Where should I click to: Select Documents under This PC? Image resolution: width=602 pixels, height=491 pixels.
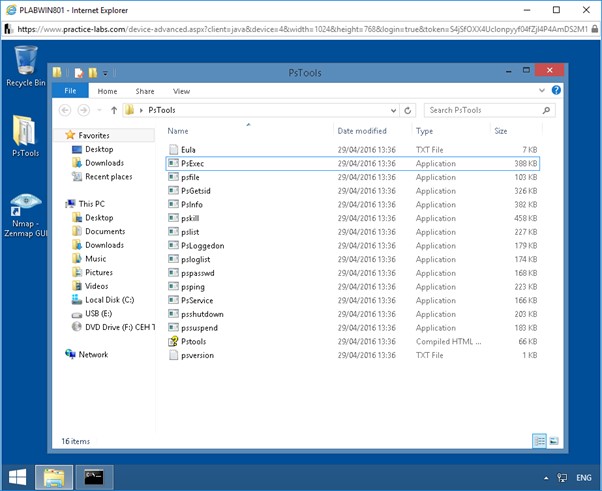tap(105, 231)
